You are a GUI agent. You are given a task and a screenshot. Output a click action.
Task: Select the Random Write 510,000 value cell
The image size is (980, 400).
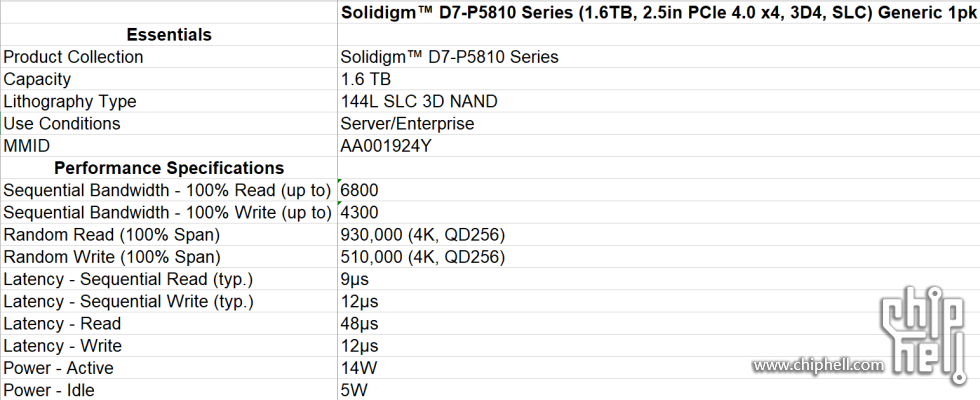659,257
